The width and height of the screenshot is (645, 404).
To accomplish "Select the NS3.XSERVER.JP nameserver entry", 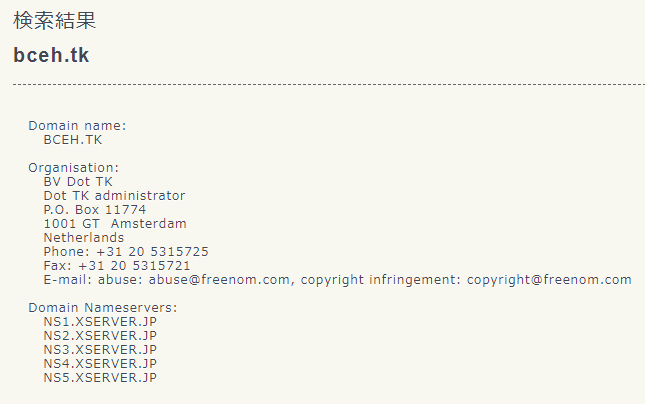I will [100, 350].
